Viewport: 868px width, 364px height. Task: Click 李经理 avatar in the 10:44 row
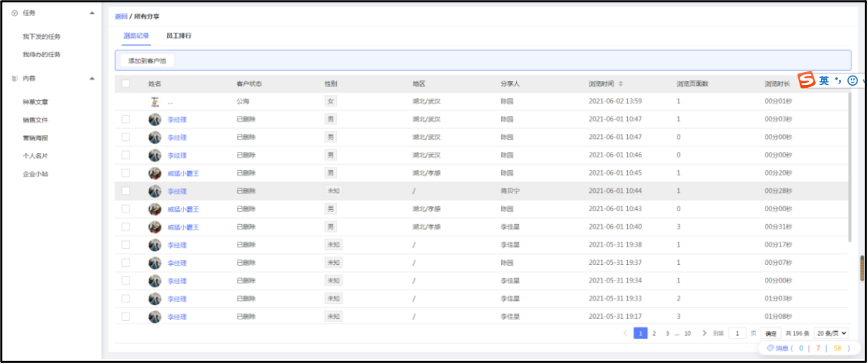point(155,191)
